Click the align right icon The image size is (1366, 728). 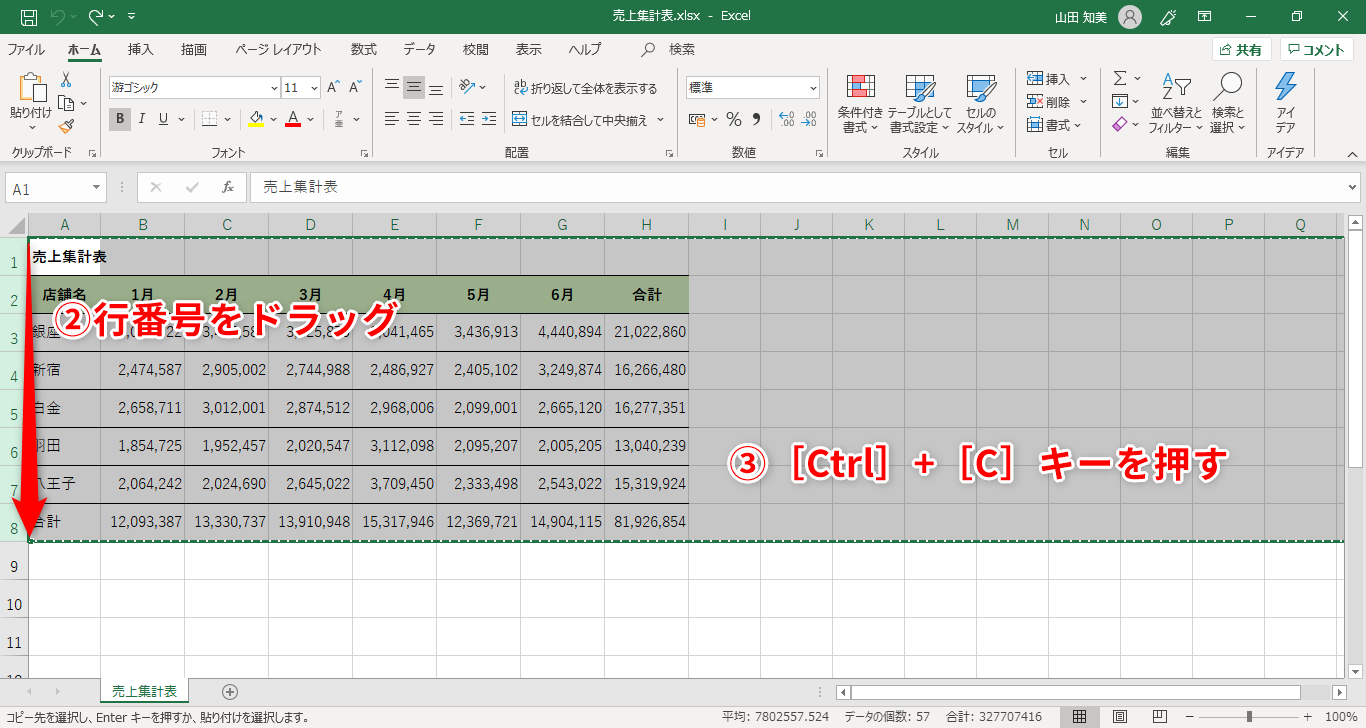point(435,119)
